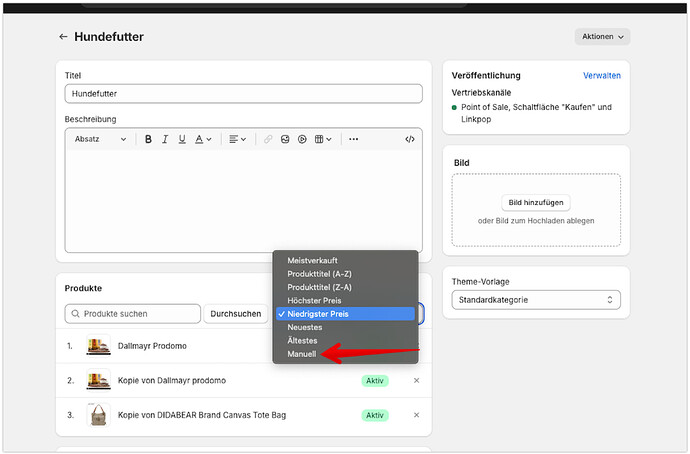Remove Kopie von Dallmayr prodomo from collection
Image resolution: width=690 pixels, height=454 pixels.
[x=416, y=380]
